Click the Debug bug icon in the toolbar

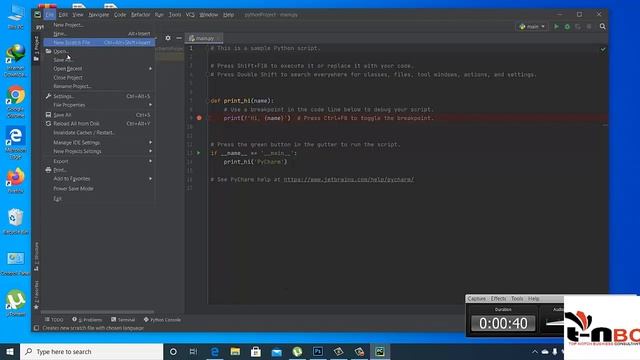[567, 27]
